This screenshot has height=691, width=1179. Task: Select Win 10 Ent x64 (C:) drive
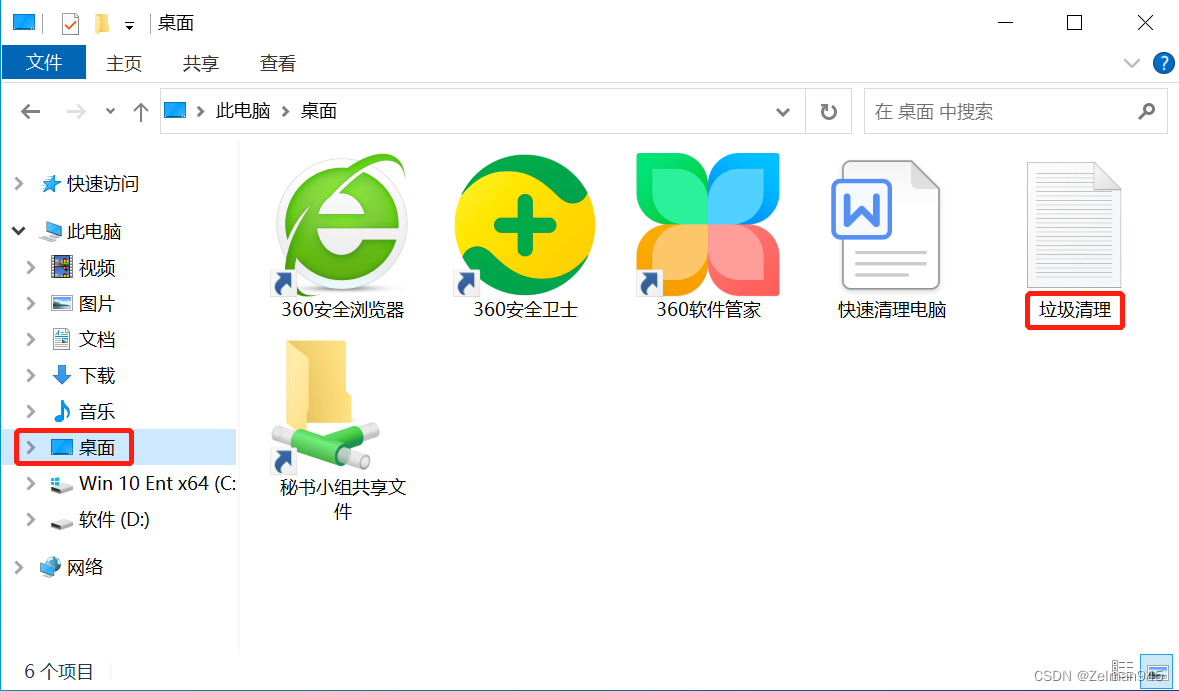[143, 483]
